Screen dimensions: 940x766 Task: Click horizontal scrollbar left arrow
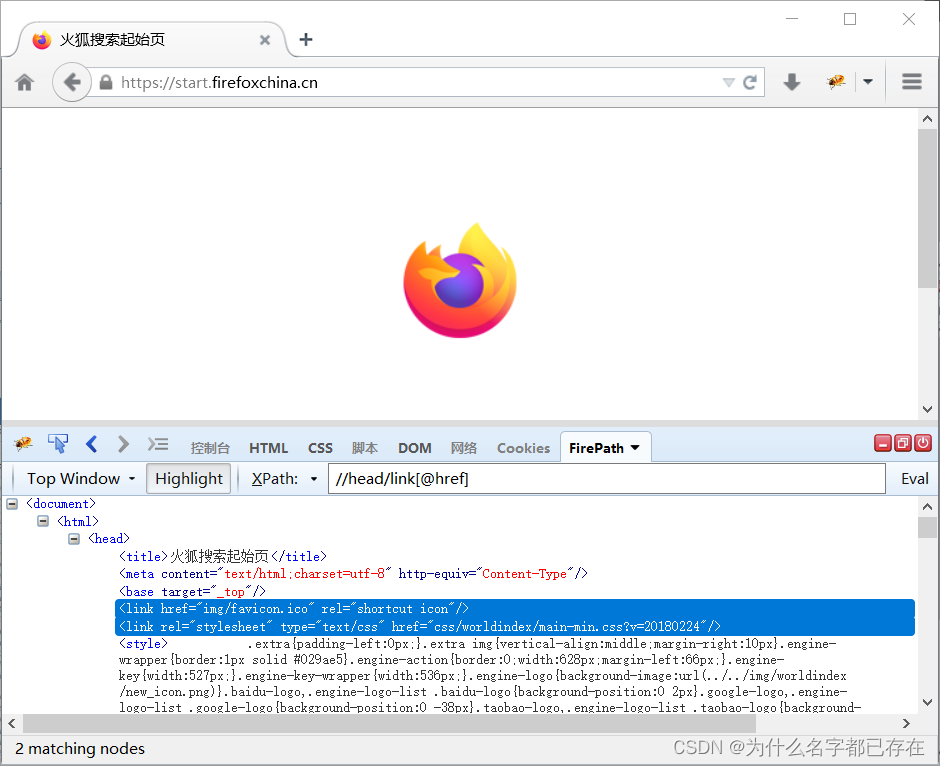[x=11, y=723]
